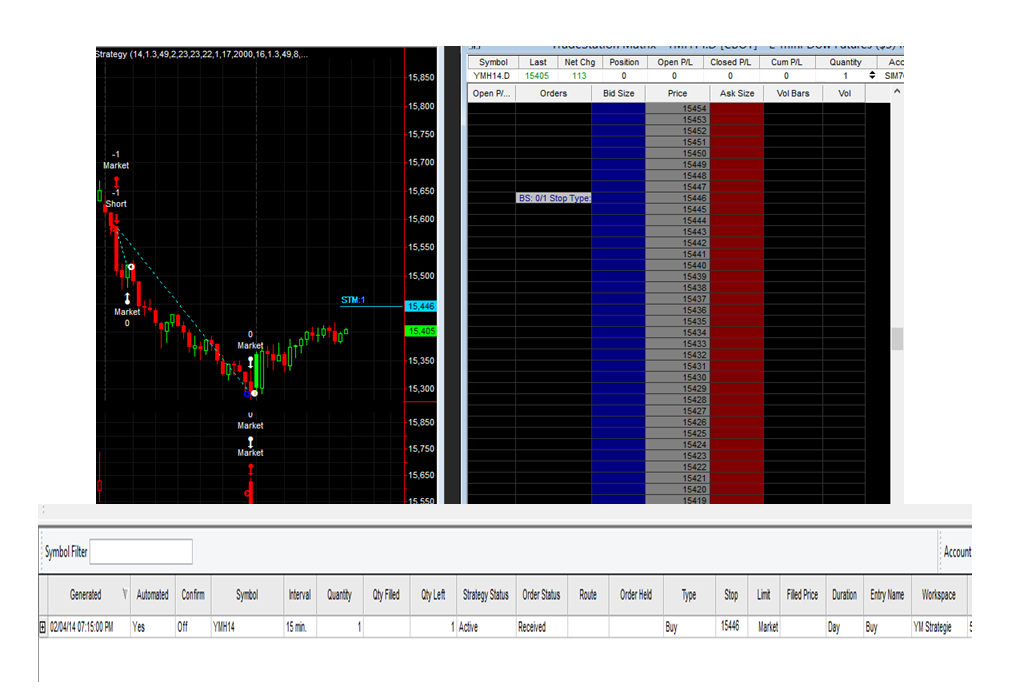The height and width of the screenshot is (691, 1016).
Task: Click the 15,446 cyan price tag
Action: pos(421,306)
